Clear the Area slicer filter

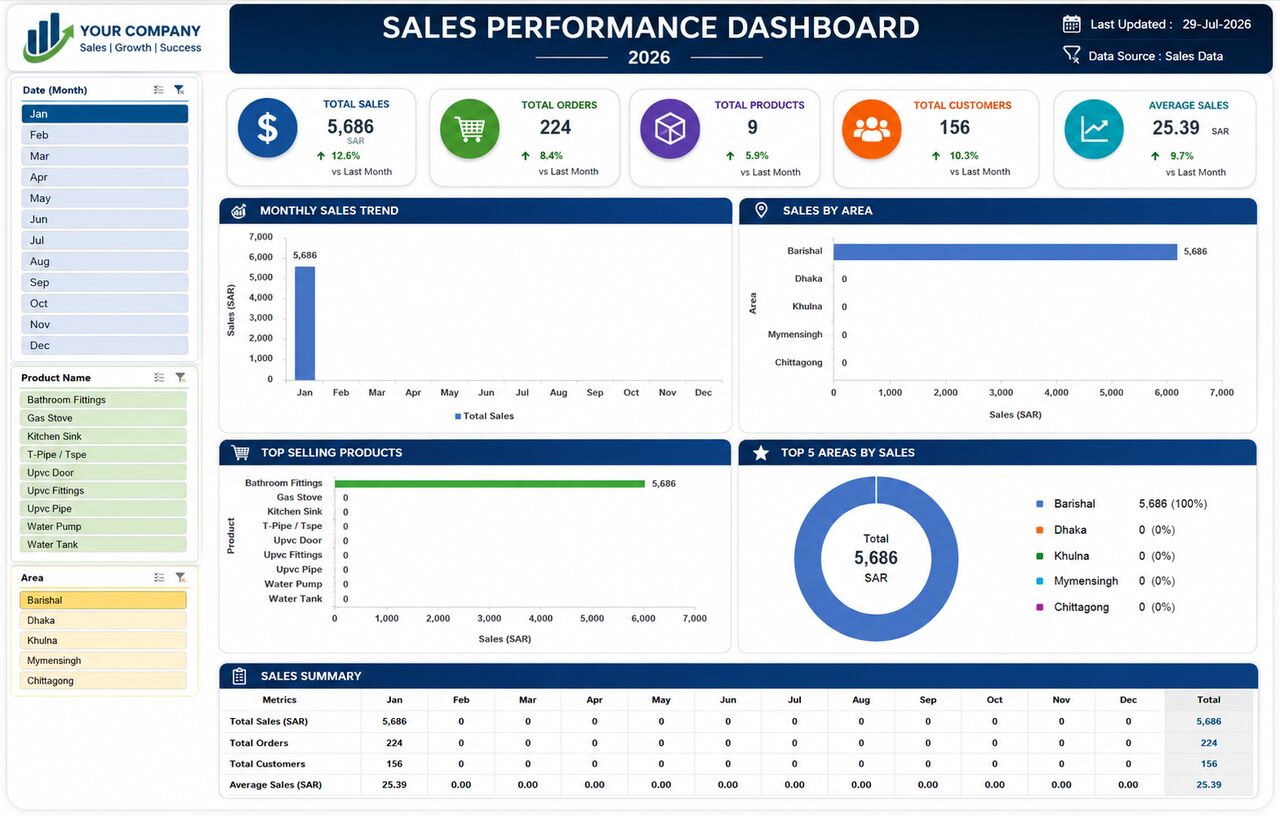coord(180,578)
